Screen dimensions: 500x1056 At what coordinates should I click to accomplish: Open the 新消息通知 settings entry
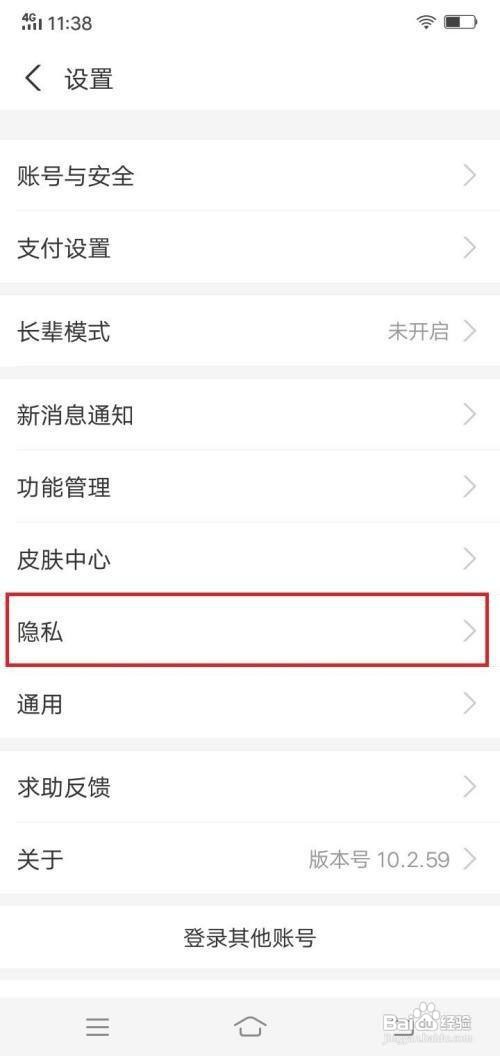point(250,415)
